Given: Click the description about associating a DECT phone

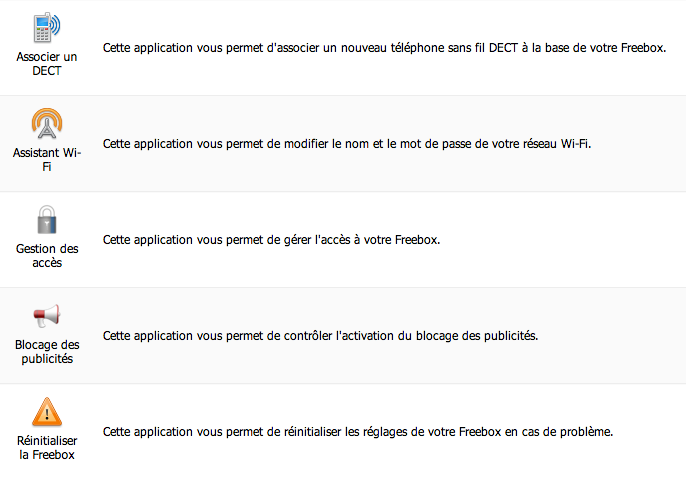Looking at the screenshot, I should pos(383,48).
